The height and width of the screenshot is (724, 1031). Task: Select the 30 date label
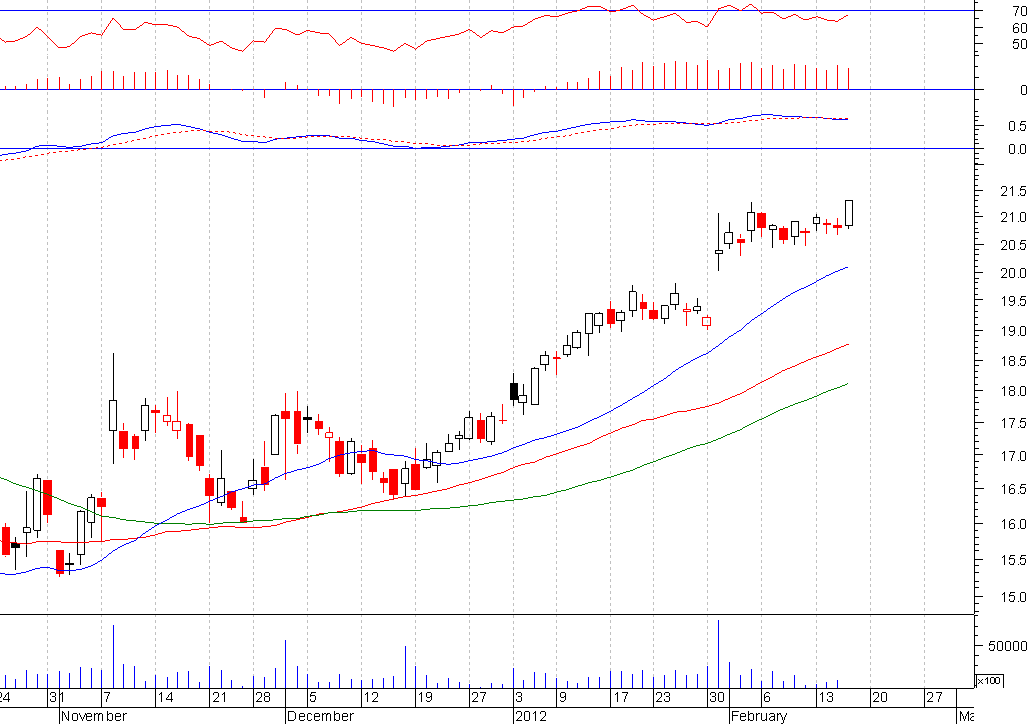(717, 697)
